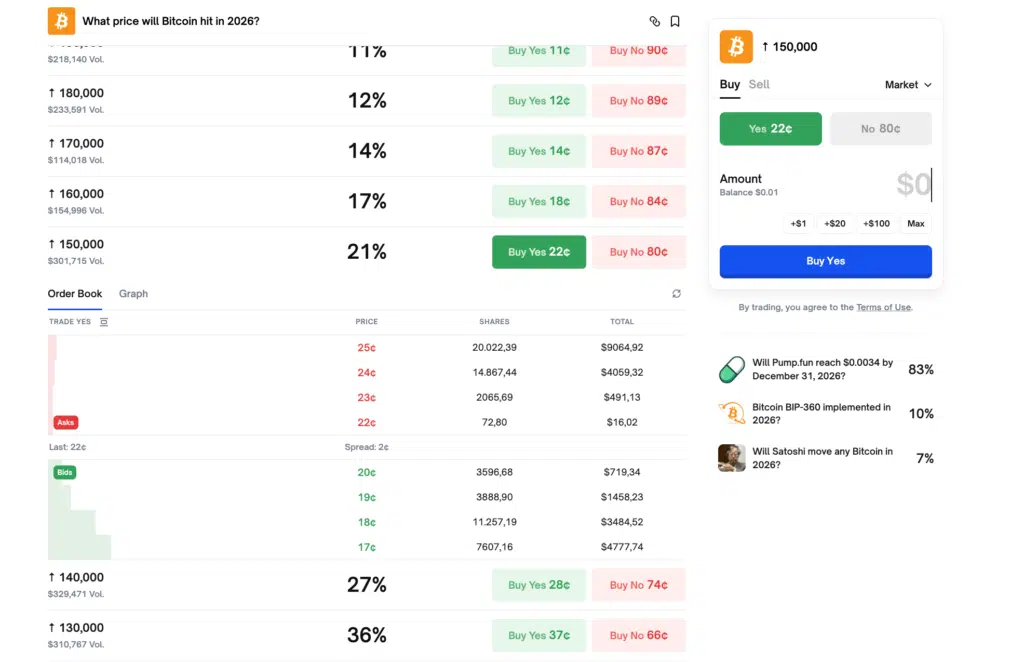Expand the ↑ 140,000 market row

coord(200,585)
